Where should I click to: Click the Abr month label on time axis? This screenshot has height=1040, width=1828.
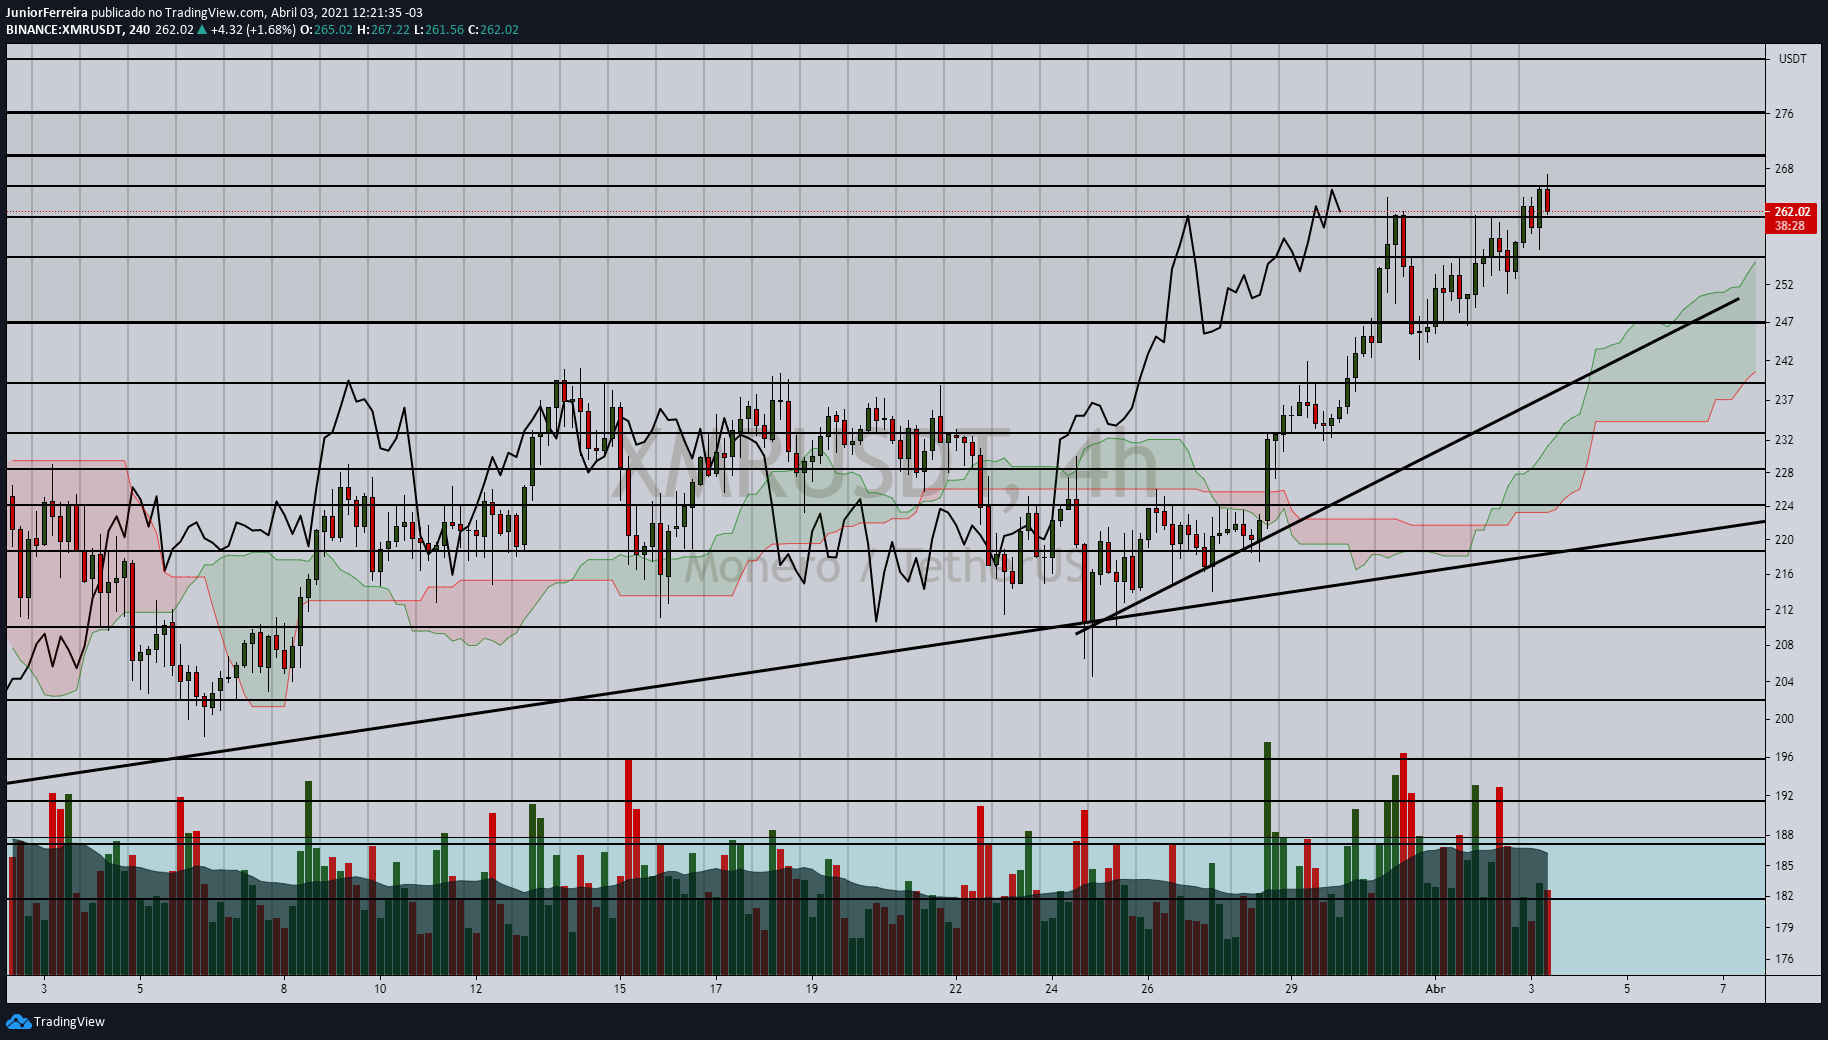pos(1435,989)
